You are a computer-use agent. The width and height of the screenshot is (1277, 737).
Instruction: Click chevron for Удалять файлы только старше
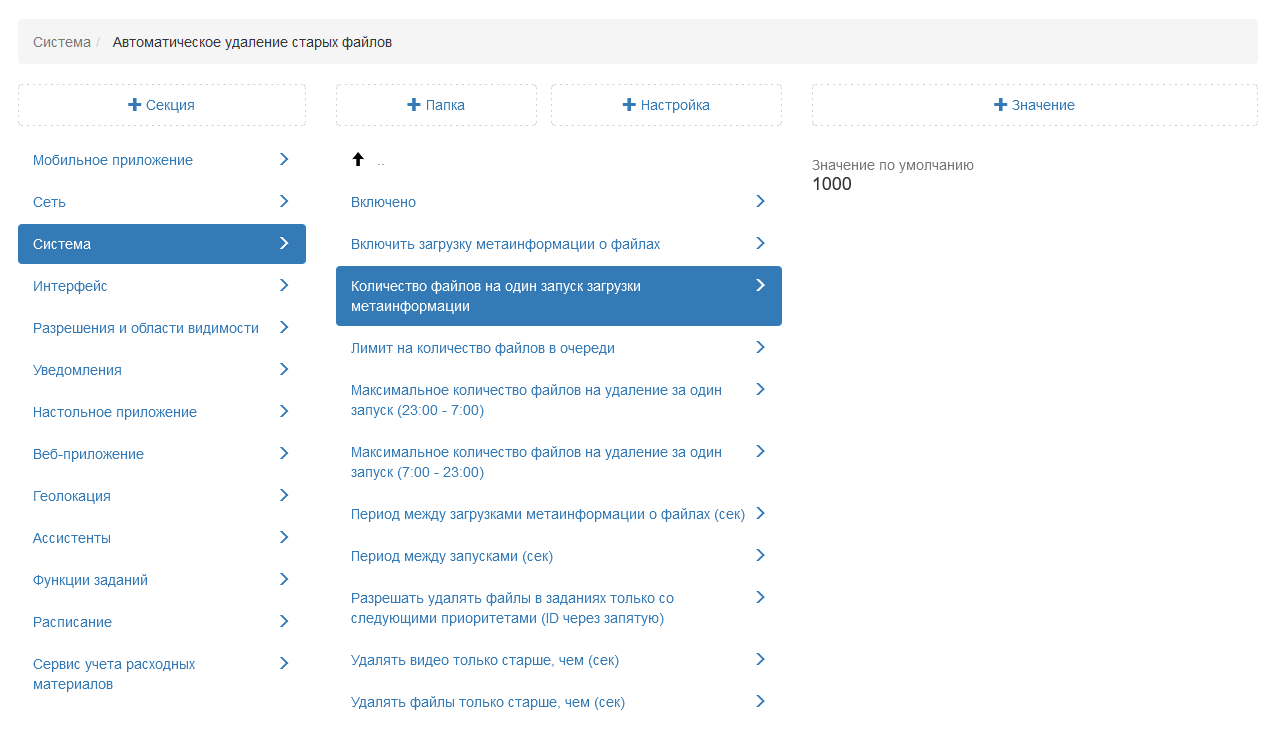[760, 701]
